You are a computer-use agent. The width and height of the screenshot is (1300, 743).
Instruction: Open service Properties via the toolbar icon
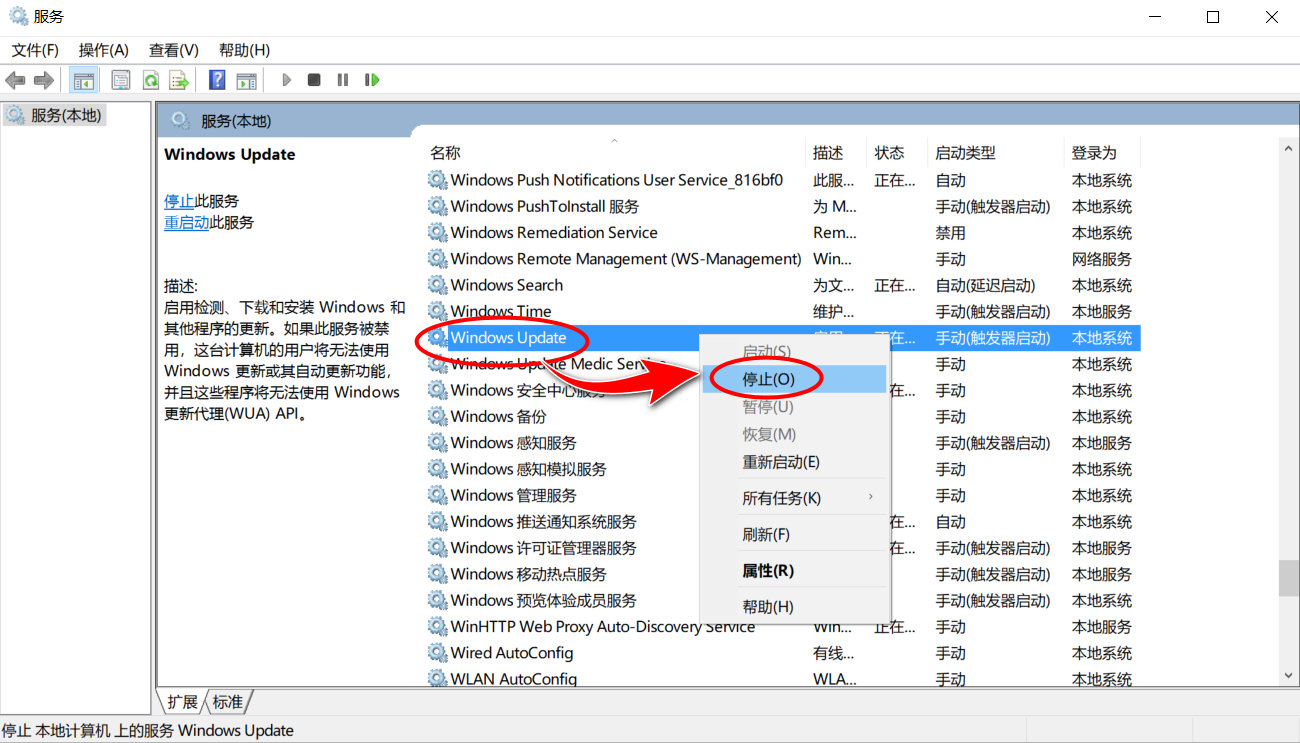(120, 79)
